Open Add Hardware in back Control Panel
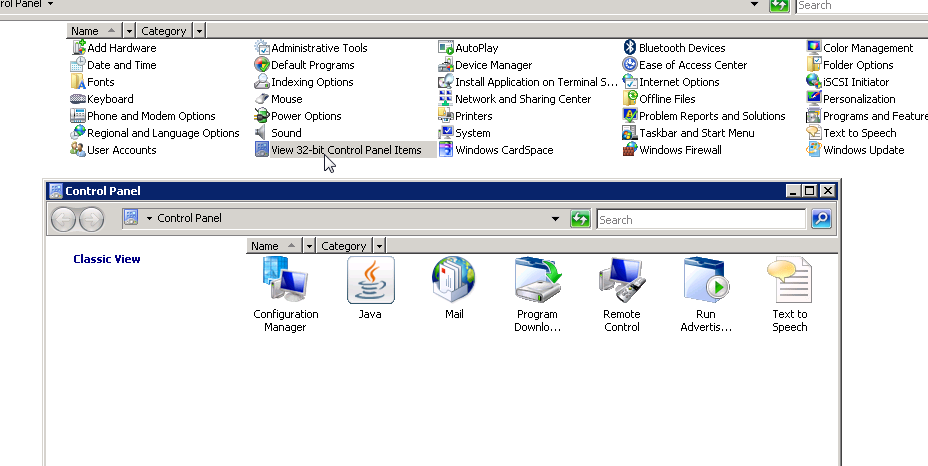Image resolution: width=928 pixels, height=466 pixels. (114, 48)
